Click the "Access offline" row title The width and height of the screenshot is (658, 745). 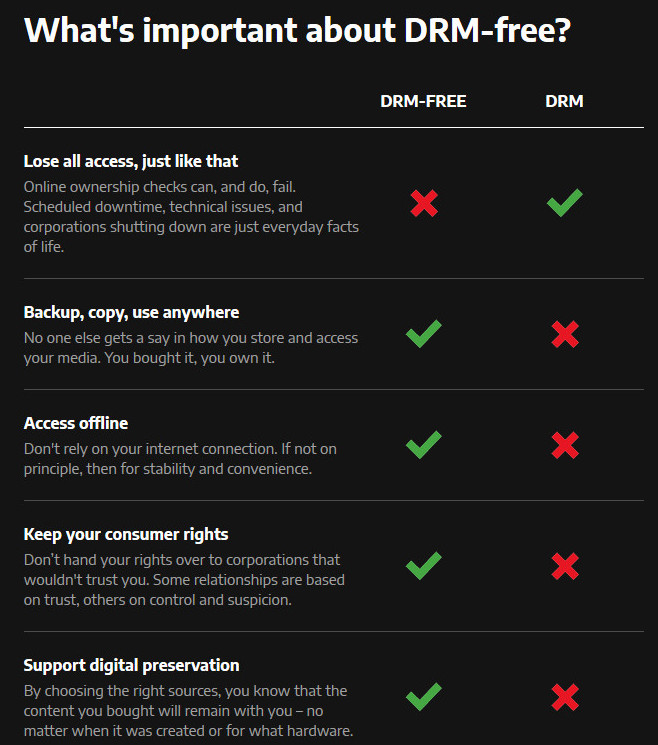[76, 423]
